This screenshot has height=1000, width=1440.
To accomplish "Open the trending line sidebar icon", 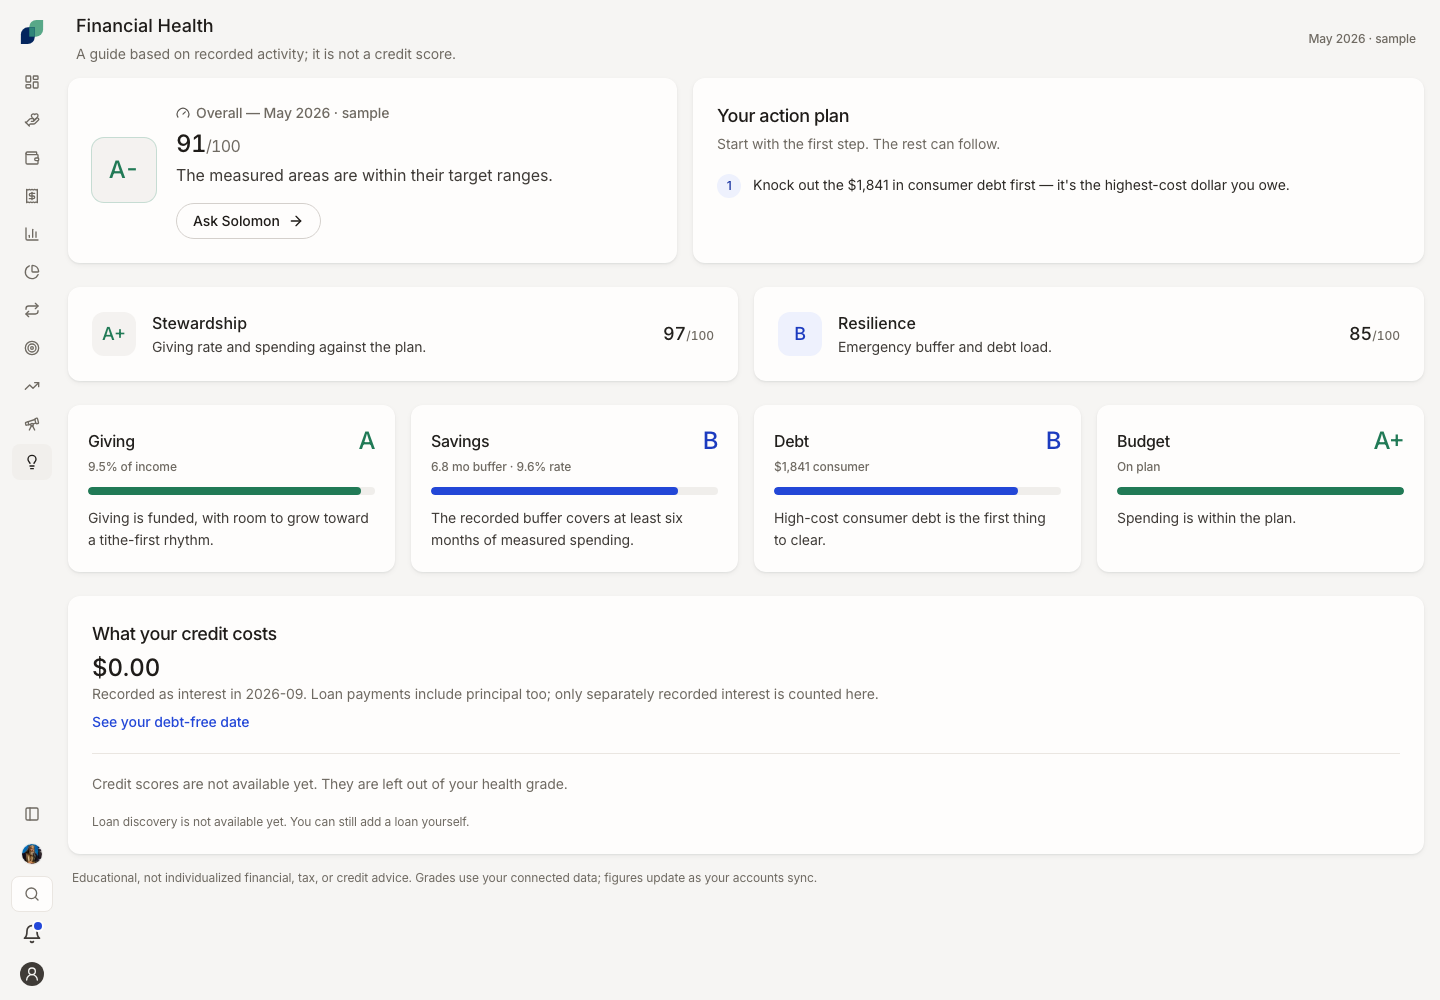I will [x=32, y=386].
